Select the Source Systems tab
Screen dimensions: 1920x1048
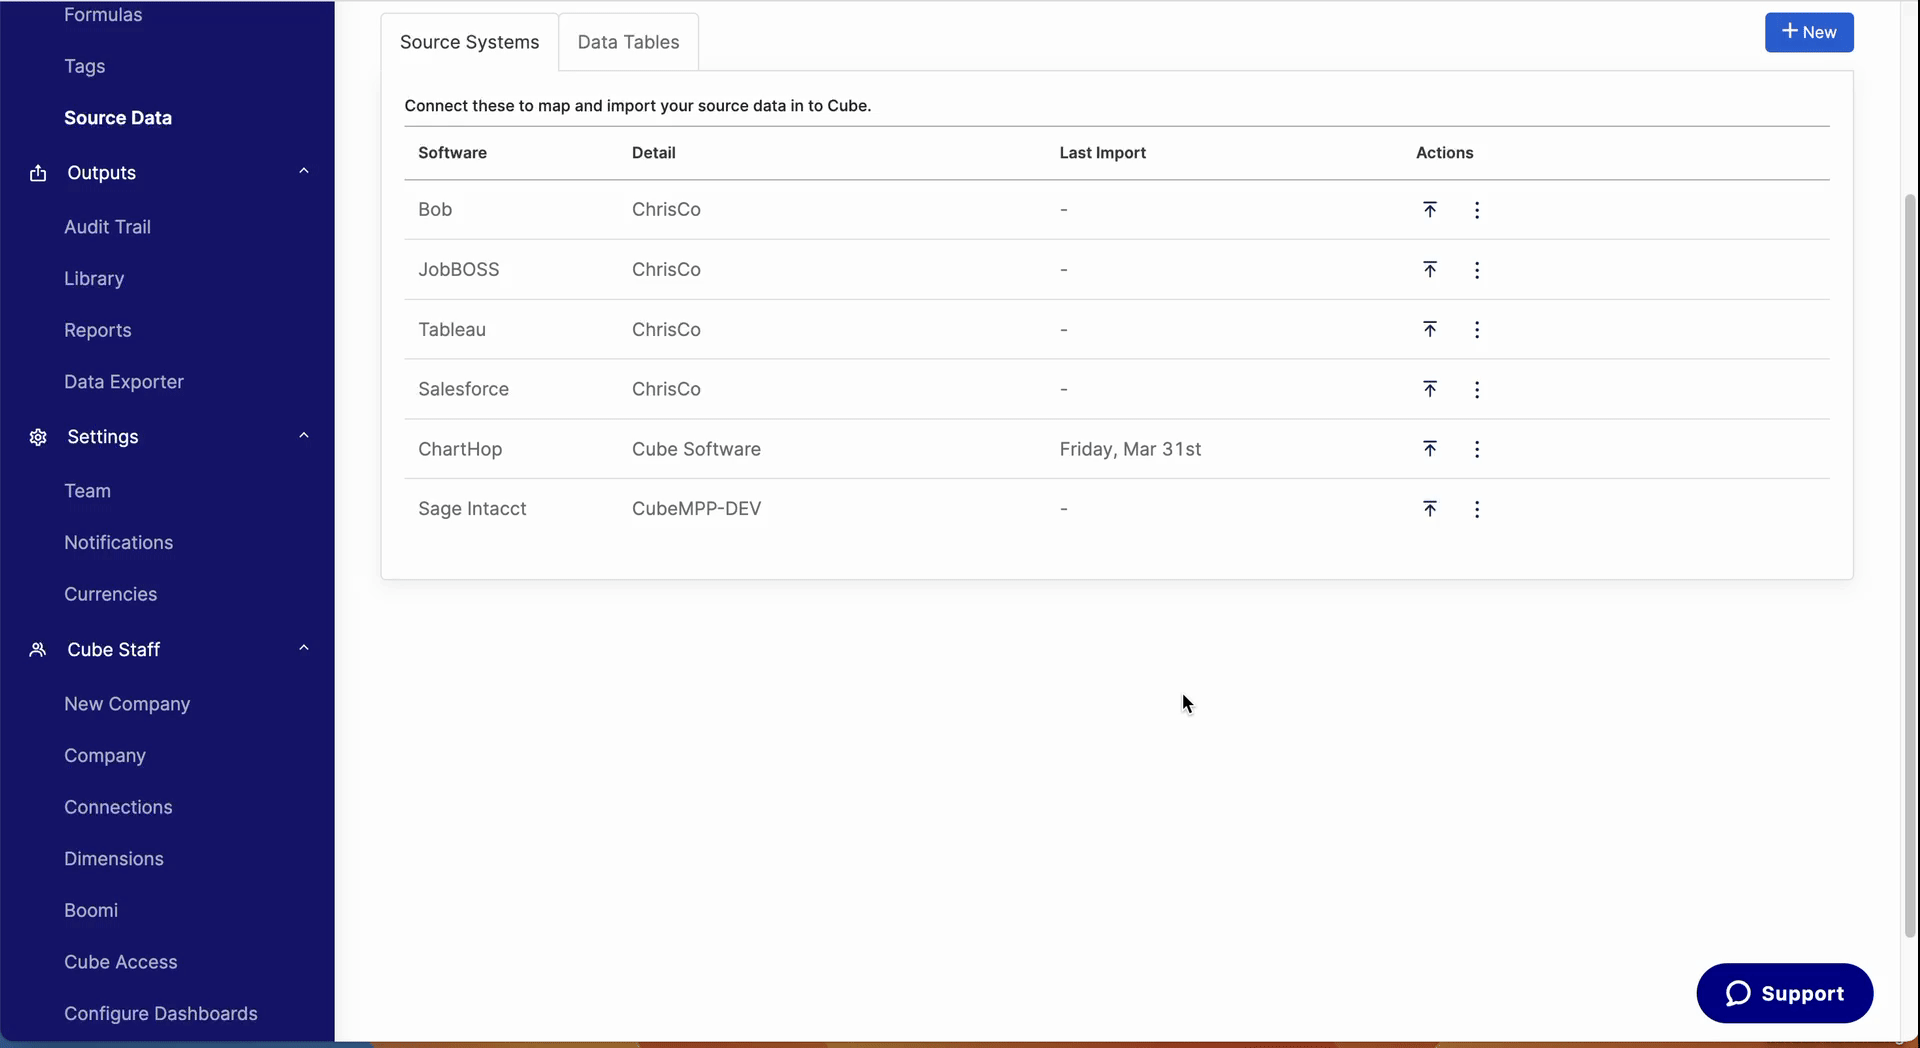click(469, 42)
